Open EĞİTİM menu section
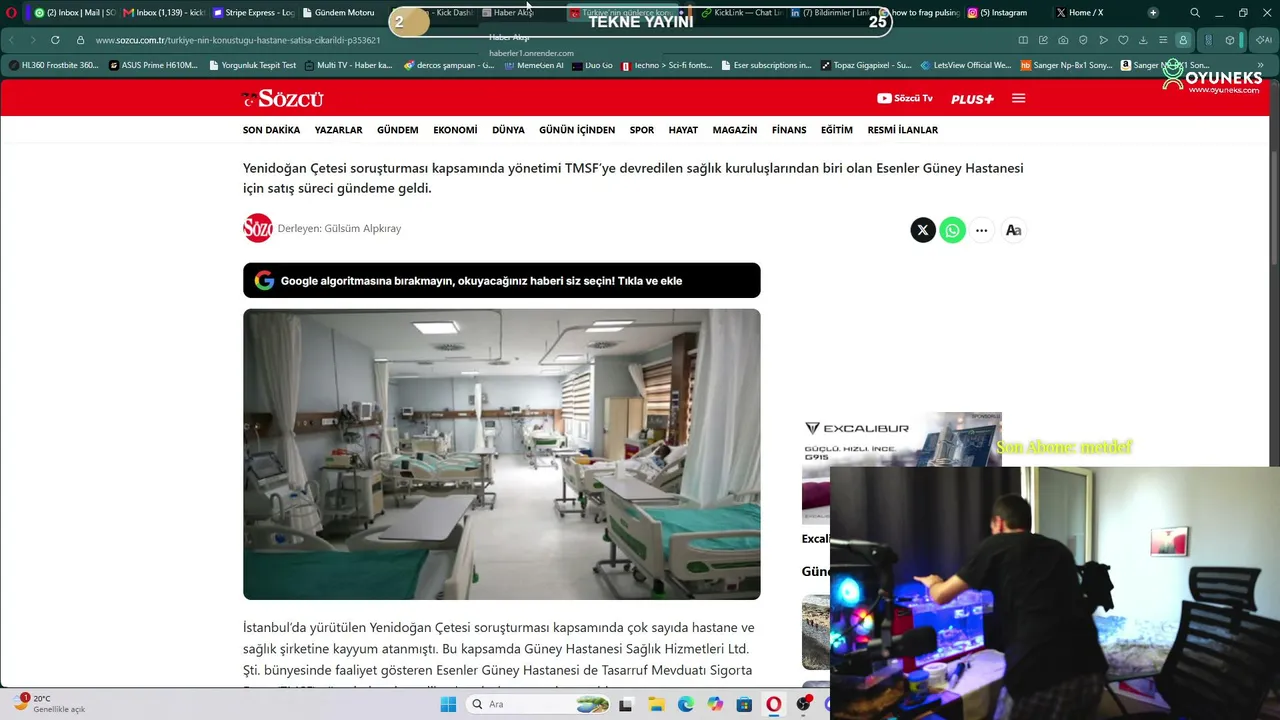 [837, 130]
